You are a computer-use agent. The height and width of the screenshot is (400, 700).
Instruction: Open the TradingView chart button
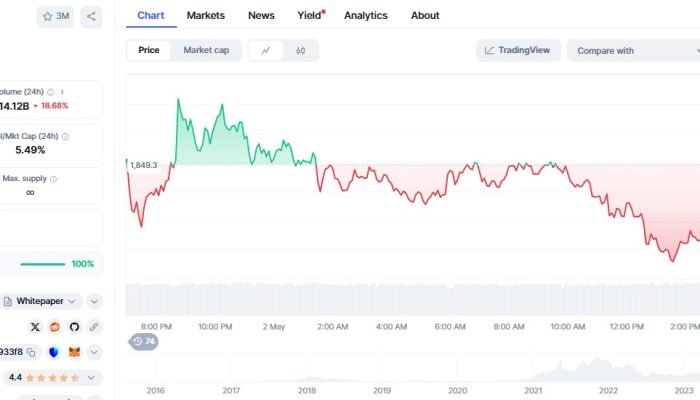coord(519,50)
